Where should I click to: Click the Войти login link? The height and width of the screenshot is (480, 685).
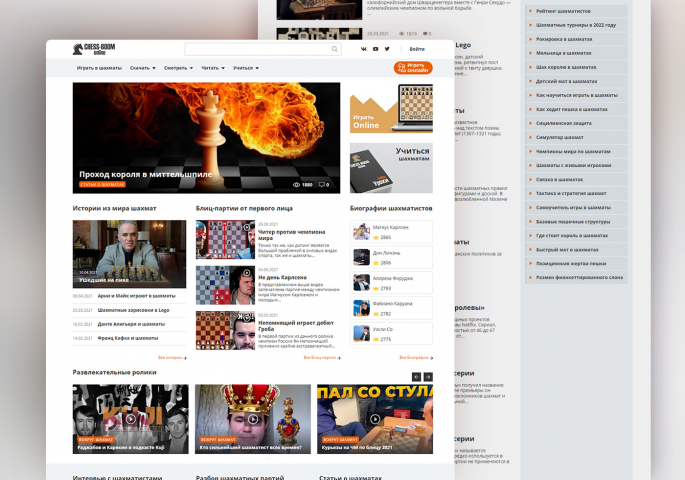pos(417,49)
